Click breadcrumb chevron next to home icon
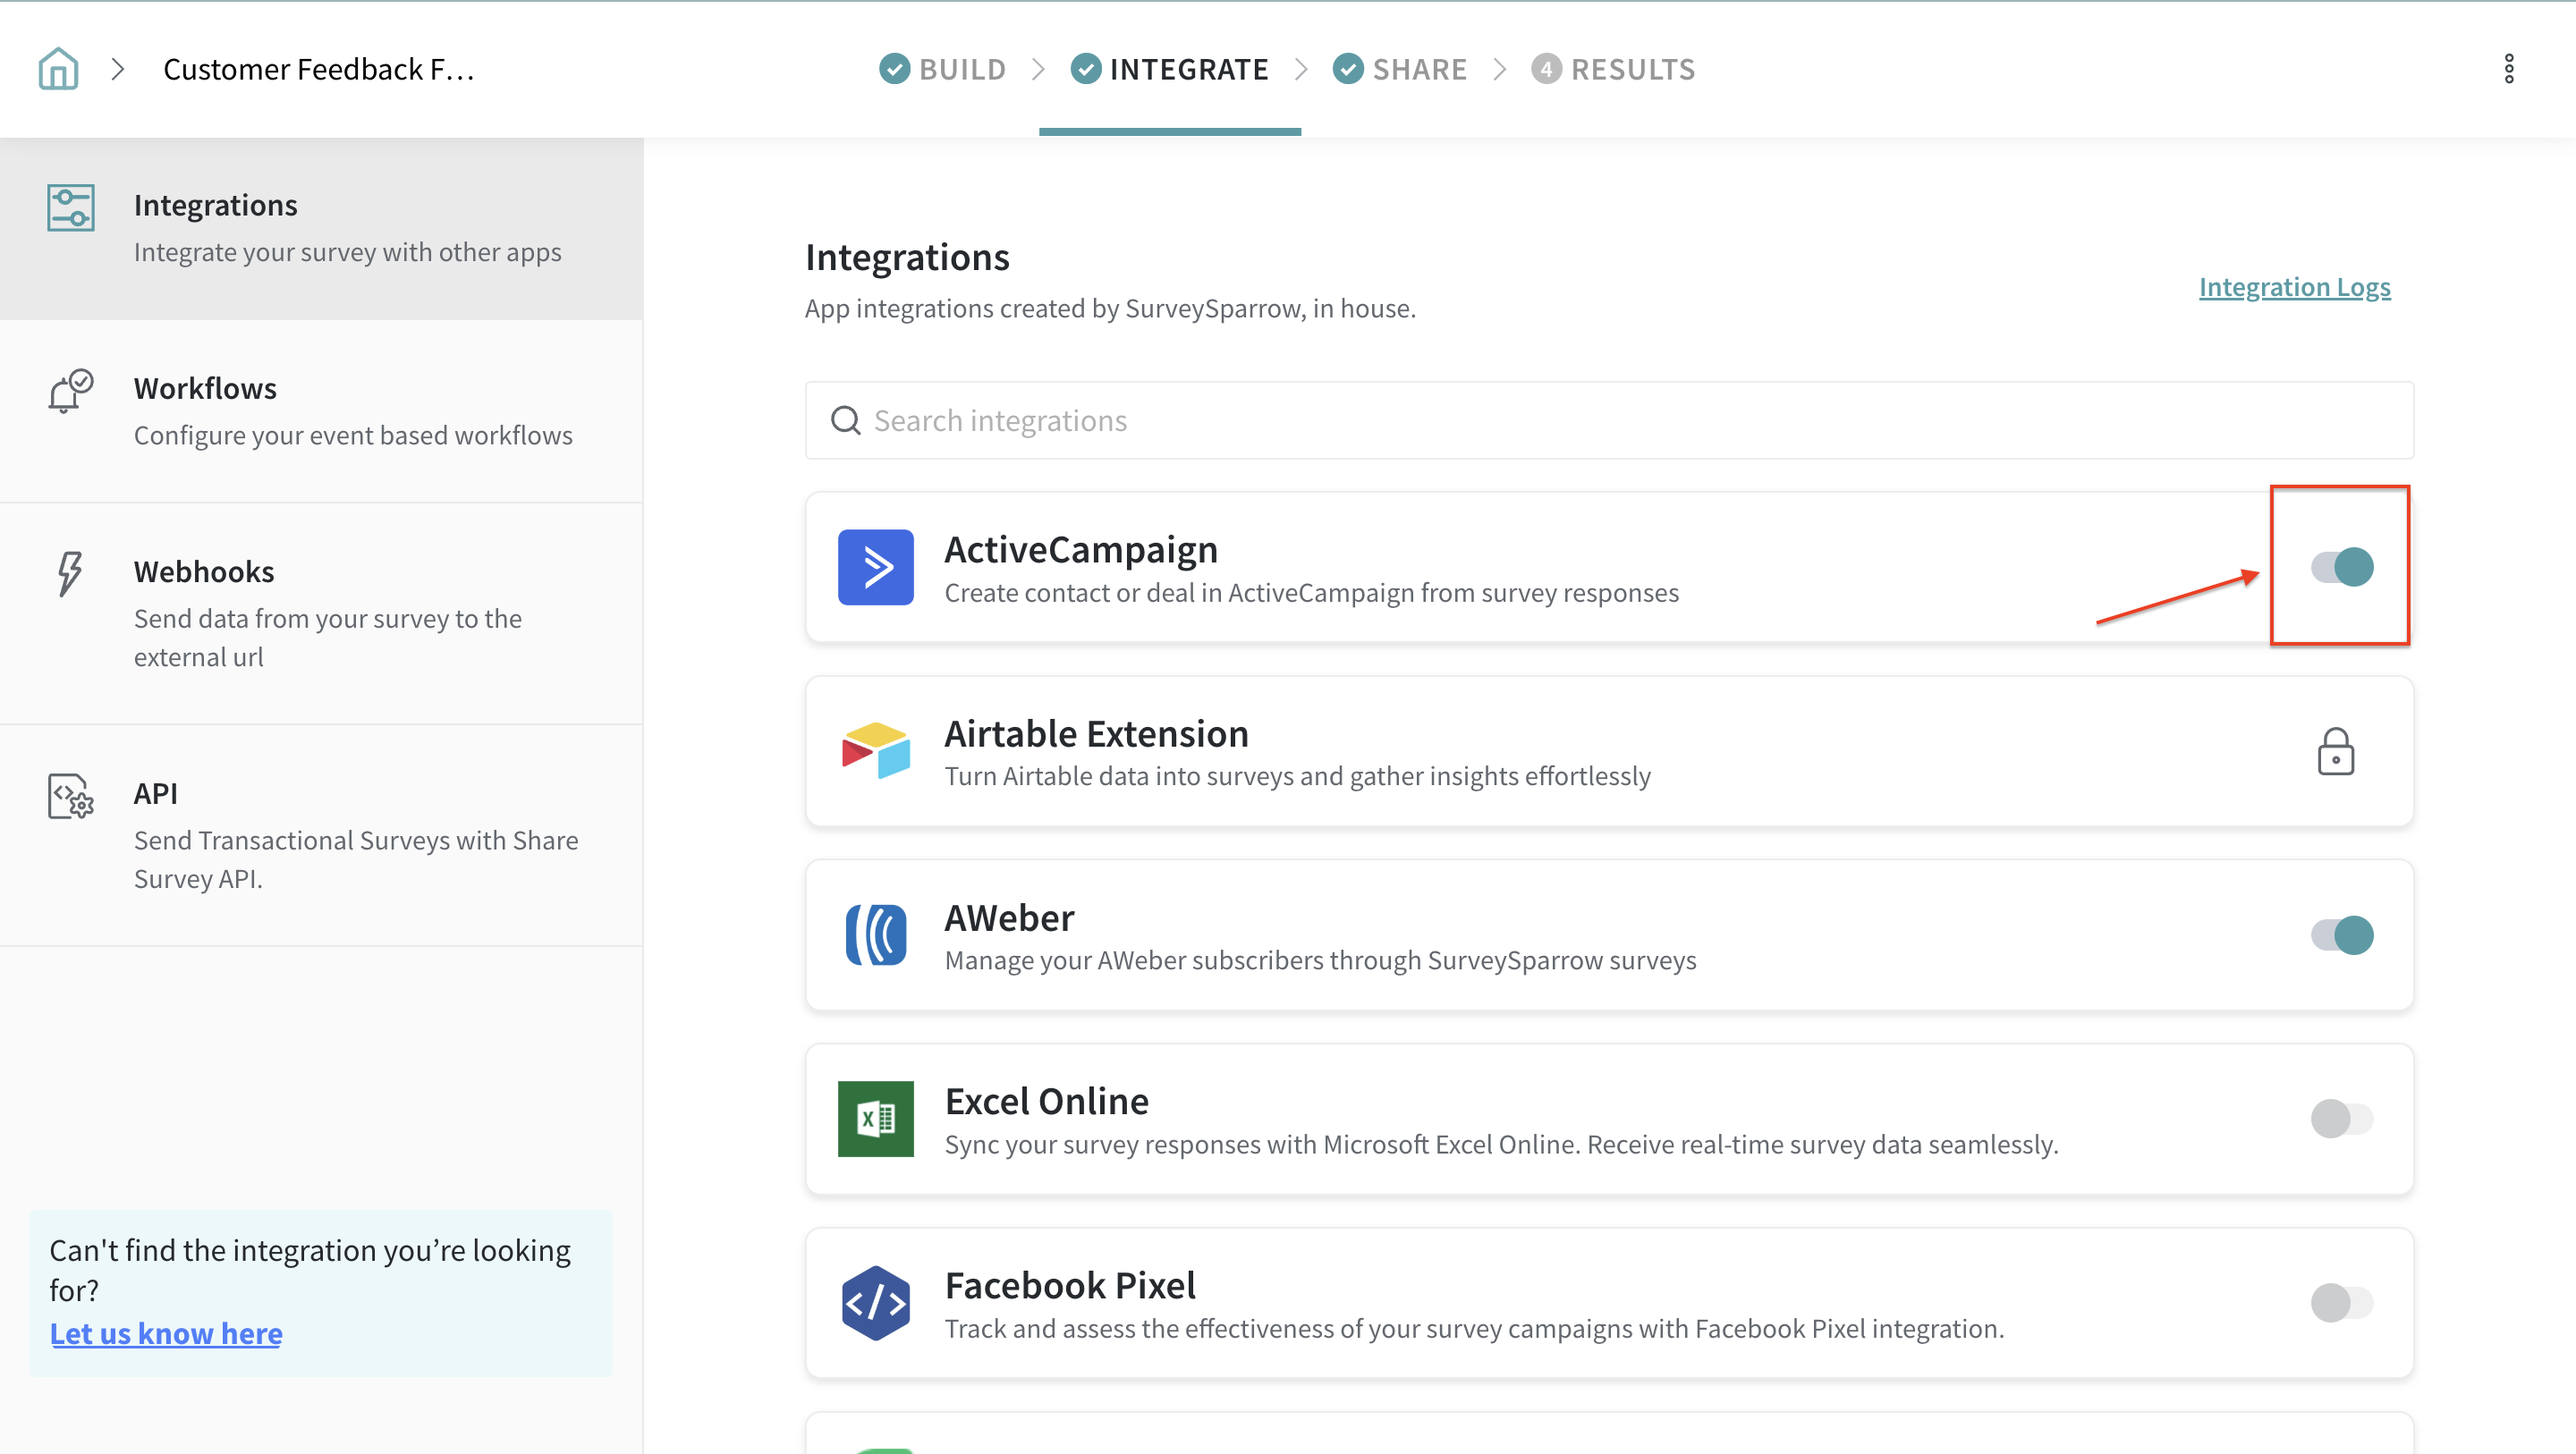 (x=118, y=69)
